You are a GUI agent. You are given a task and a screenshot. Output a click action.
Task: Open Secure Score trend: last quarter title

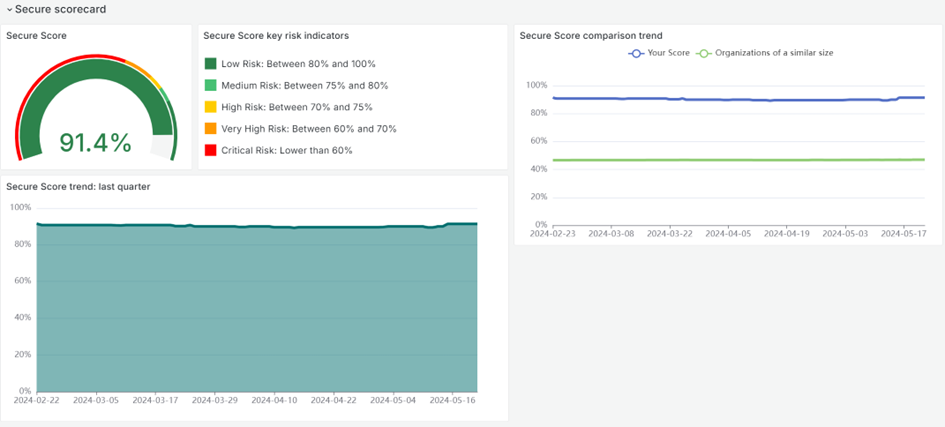pos(78,186)
